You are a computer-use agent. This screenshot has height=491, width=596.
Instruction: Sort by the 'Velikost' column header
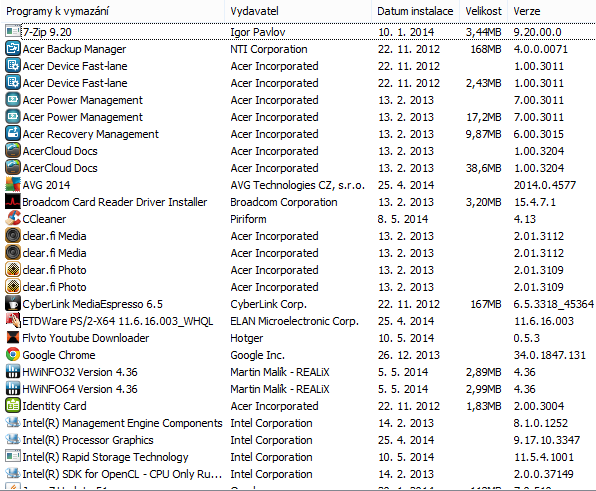point(483,11)
